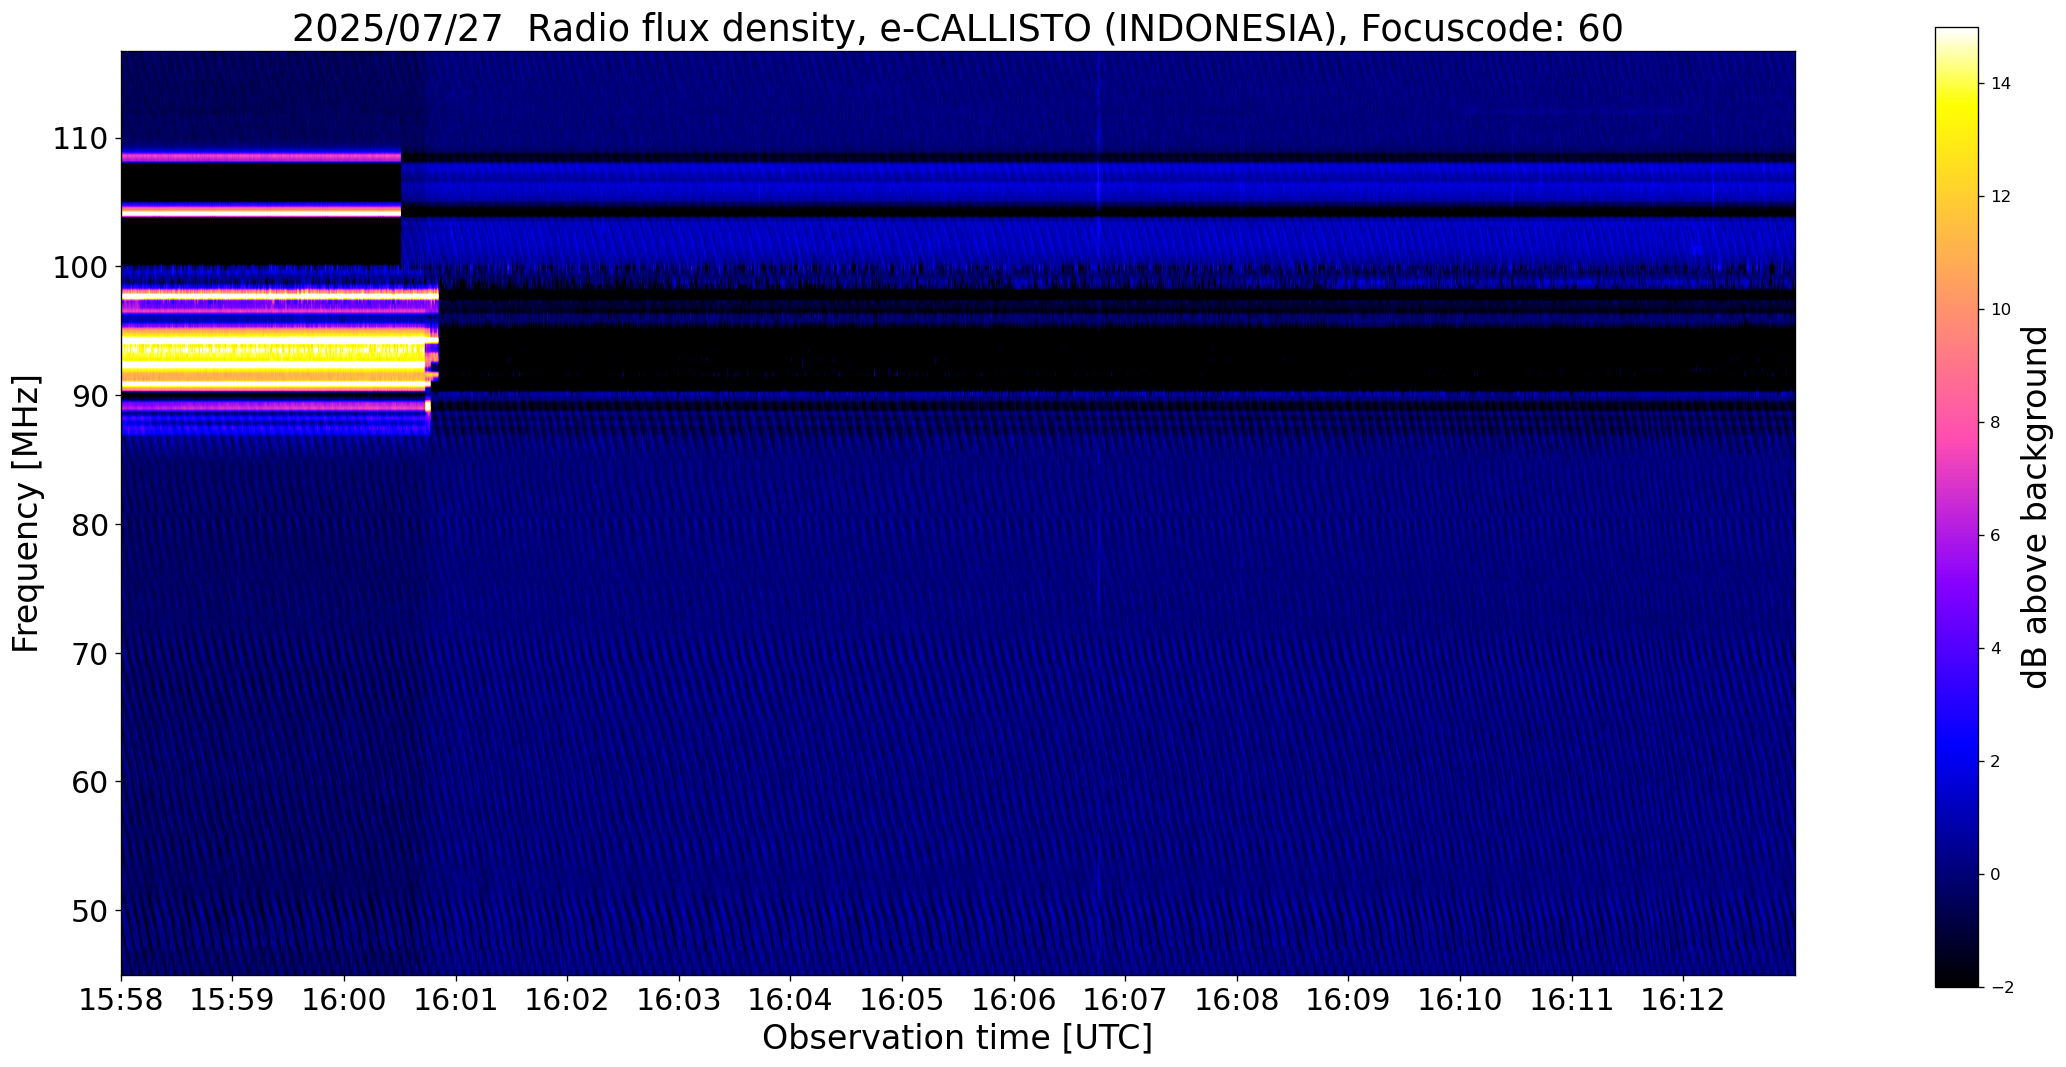Image resolution: width=2066 pixels, height=1067 pixels.
Task: Click the 110 MHz frequency tick label
Action: 80,139
